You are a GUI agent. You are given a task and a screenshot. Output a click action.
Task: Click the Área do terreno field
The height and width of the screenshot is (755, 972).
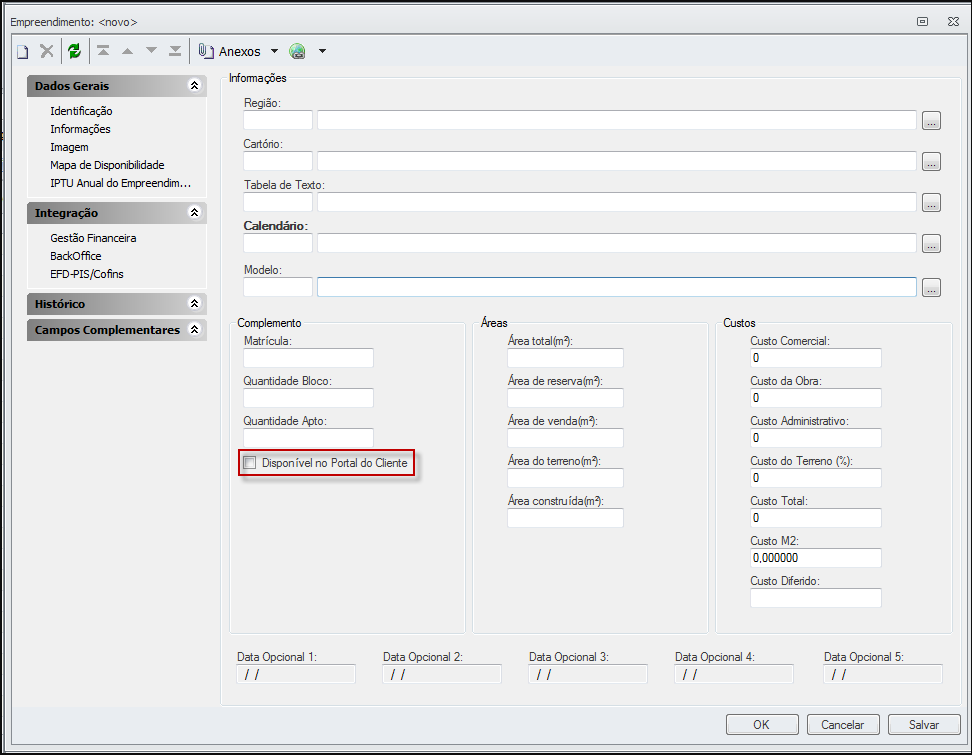click(565, 478)
